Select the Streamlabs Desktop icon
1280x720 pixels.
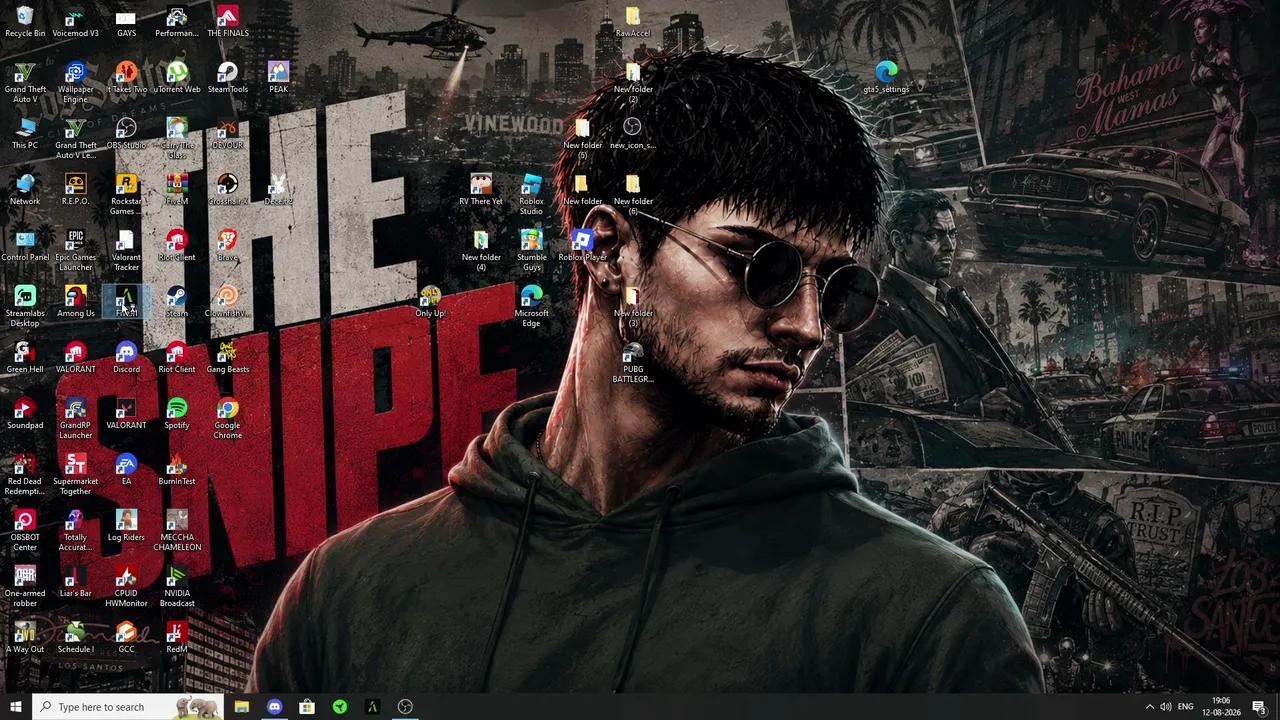pos(25,306)
